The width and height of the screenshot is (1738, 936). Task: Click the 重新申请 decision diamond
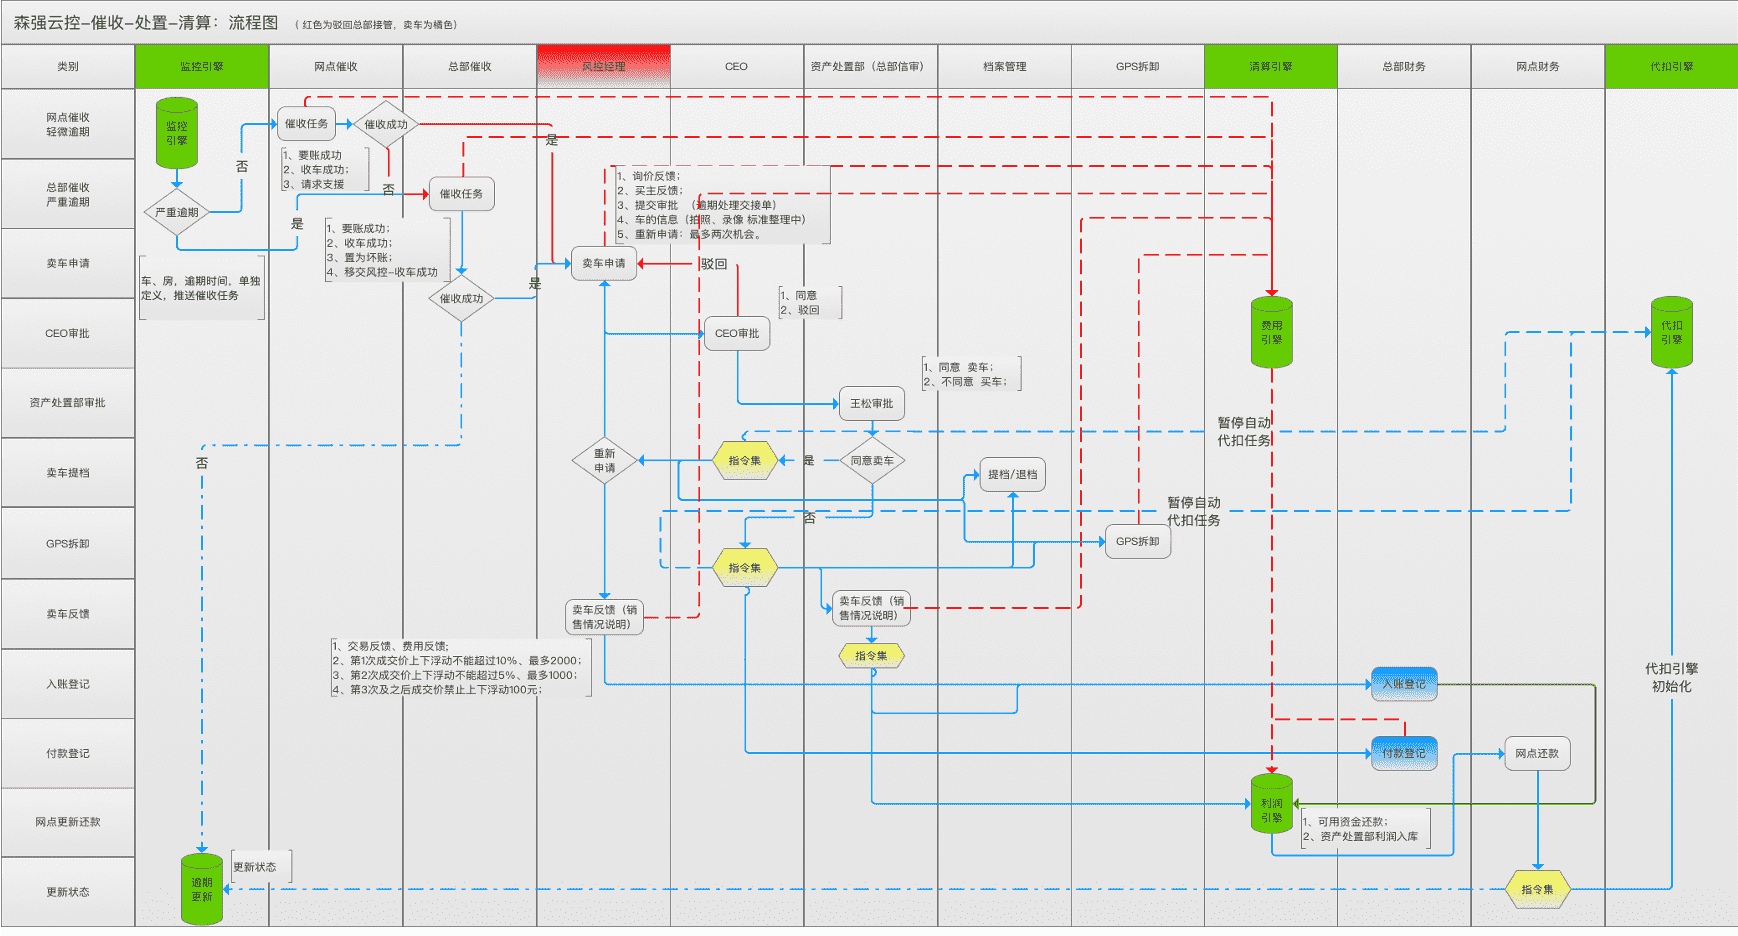[x=605, y=460]
